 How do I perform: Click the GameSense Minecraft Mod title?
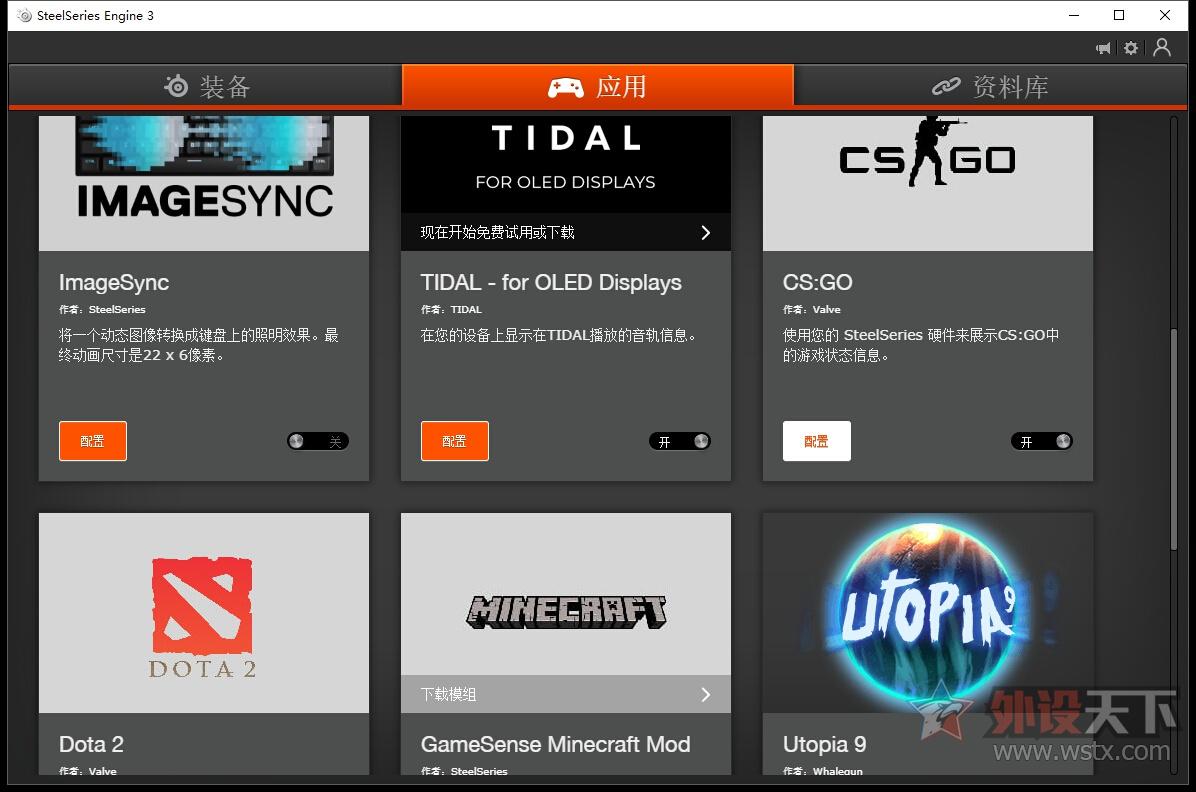pos(555,744)
